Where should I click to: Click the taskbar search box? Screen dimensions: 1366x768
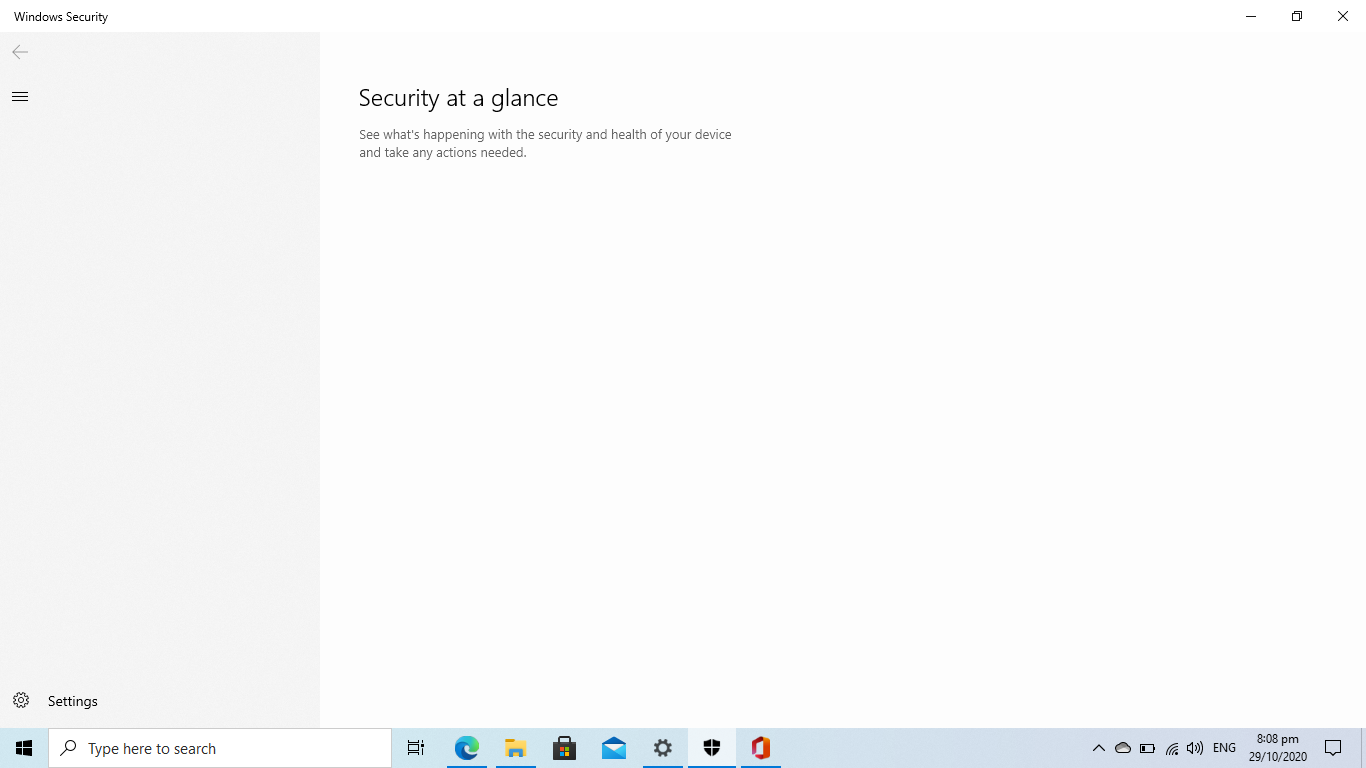[x=220, y=748]
